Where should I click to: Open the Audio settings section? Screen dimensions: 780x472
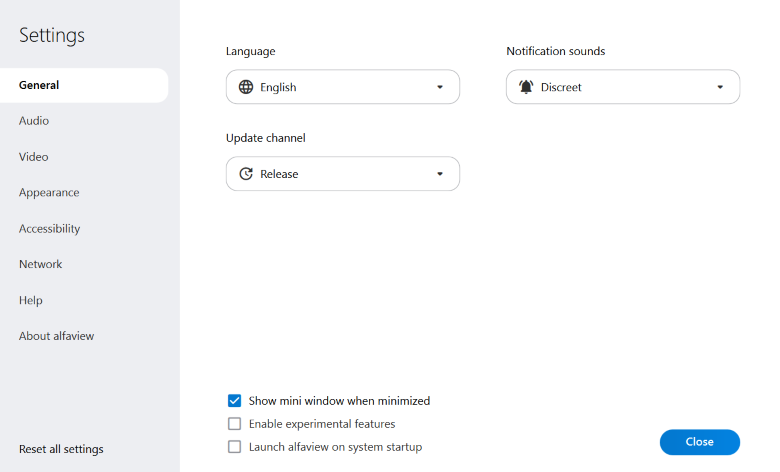point(34,121)
